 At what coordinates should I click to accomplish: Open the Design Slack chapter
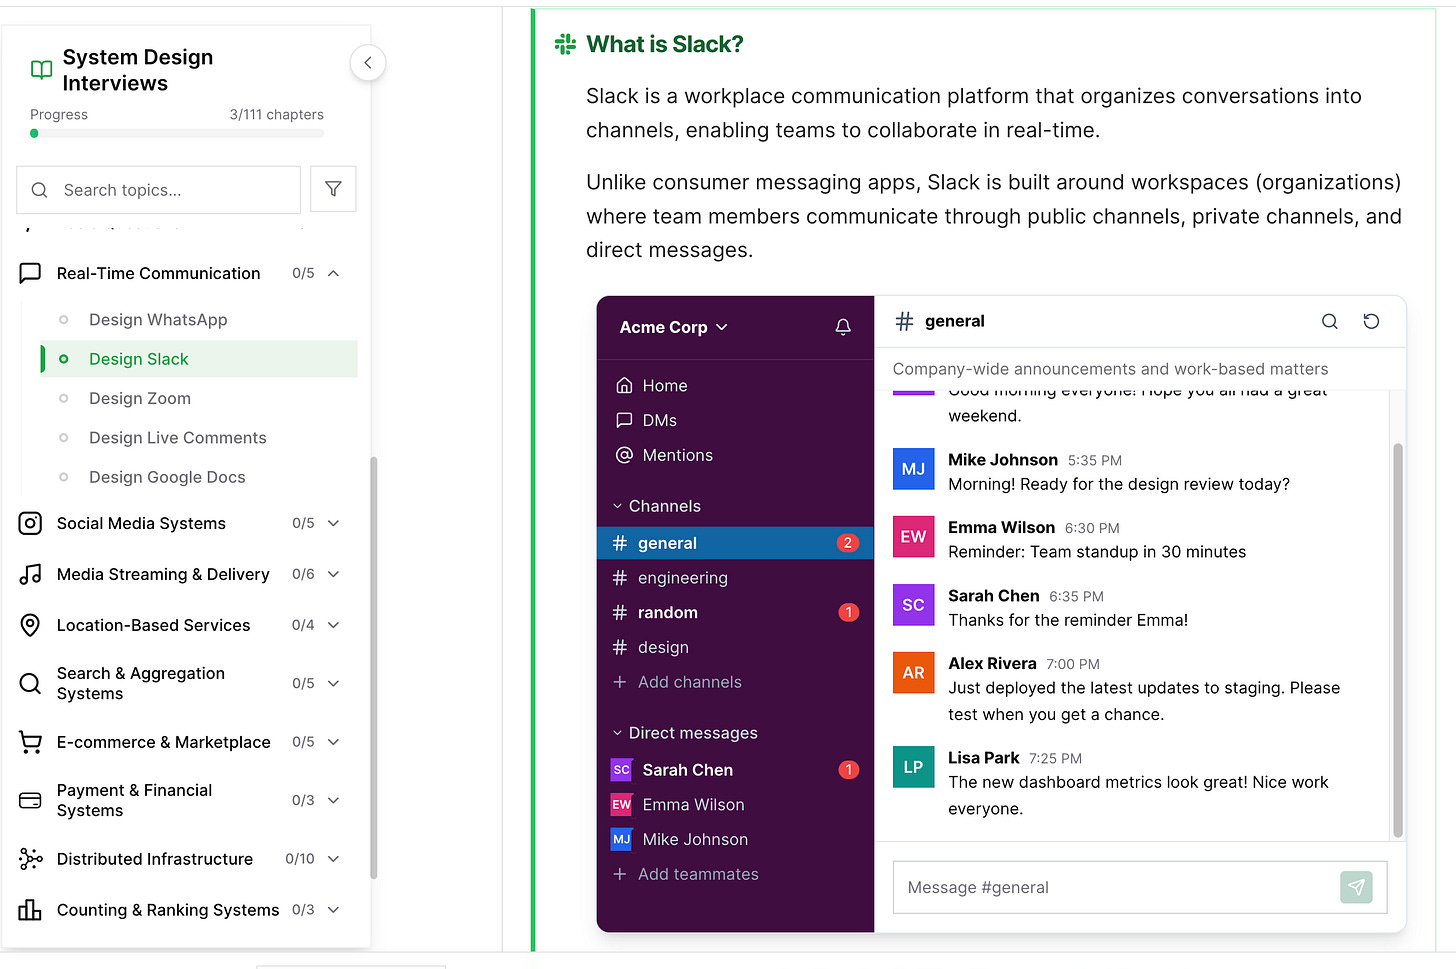coord(199,359)
